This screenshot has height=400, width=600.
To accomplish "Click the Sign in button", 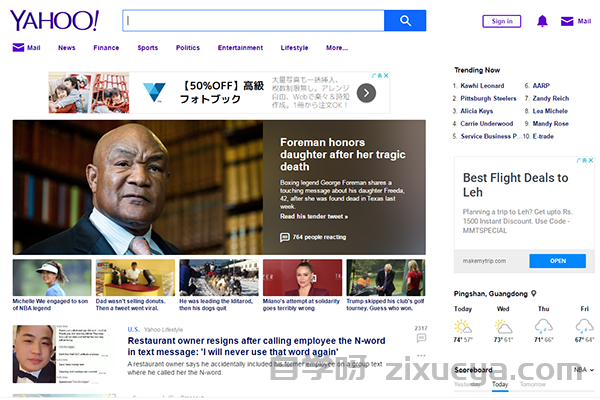I will 502,21.
